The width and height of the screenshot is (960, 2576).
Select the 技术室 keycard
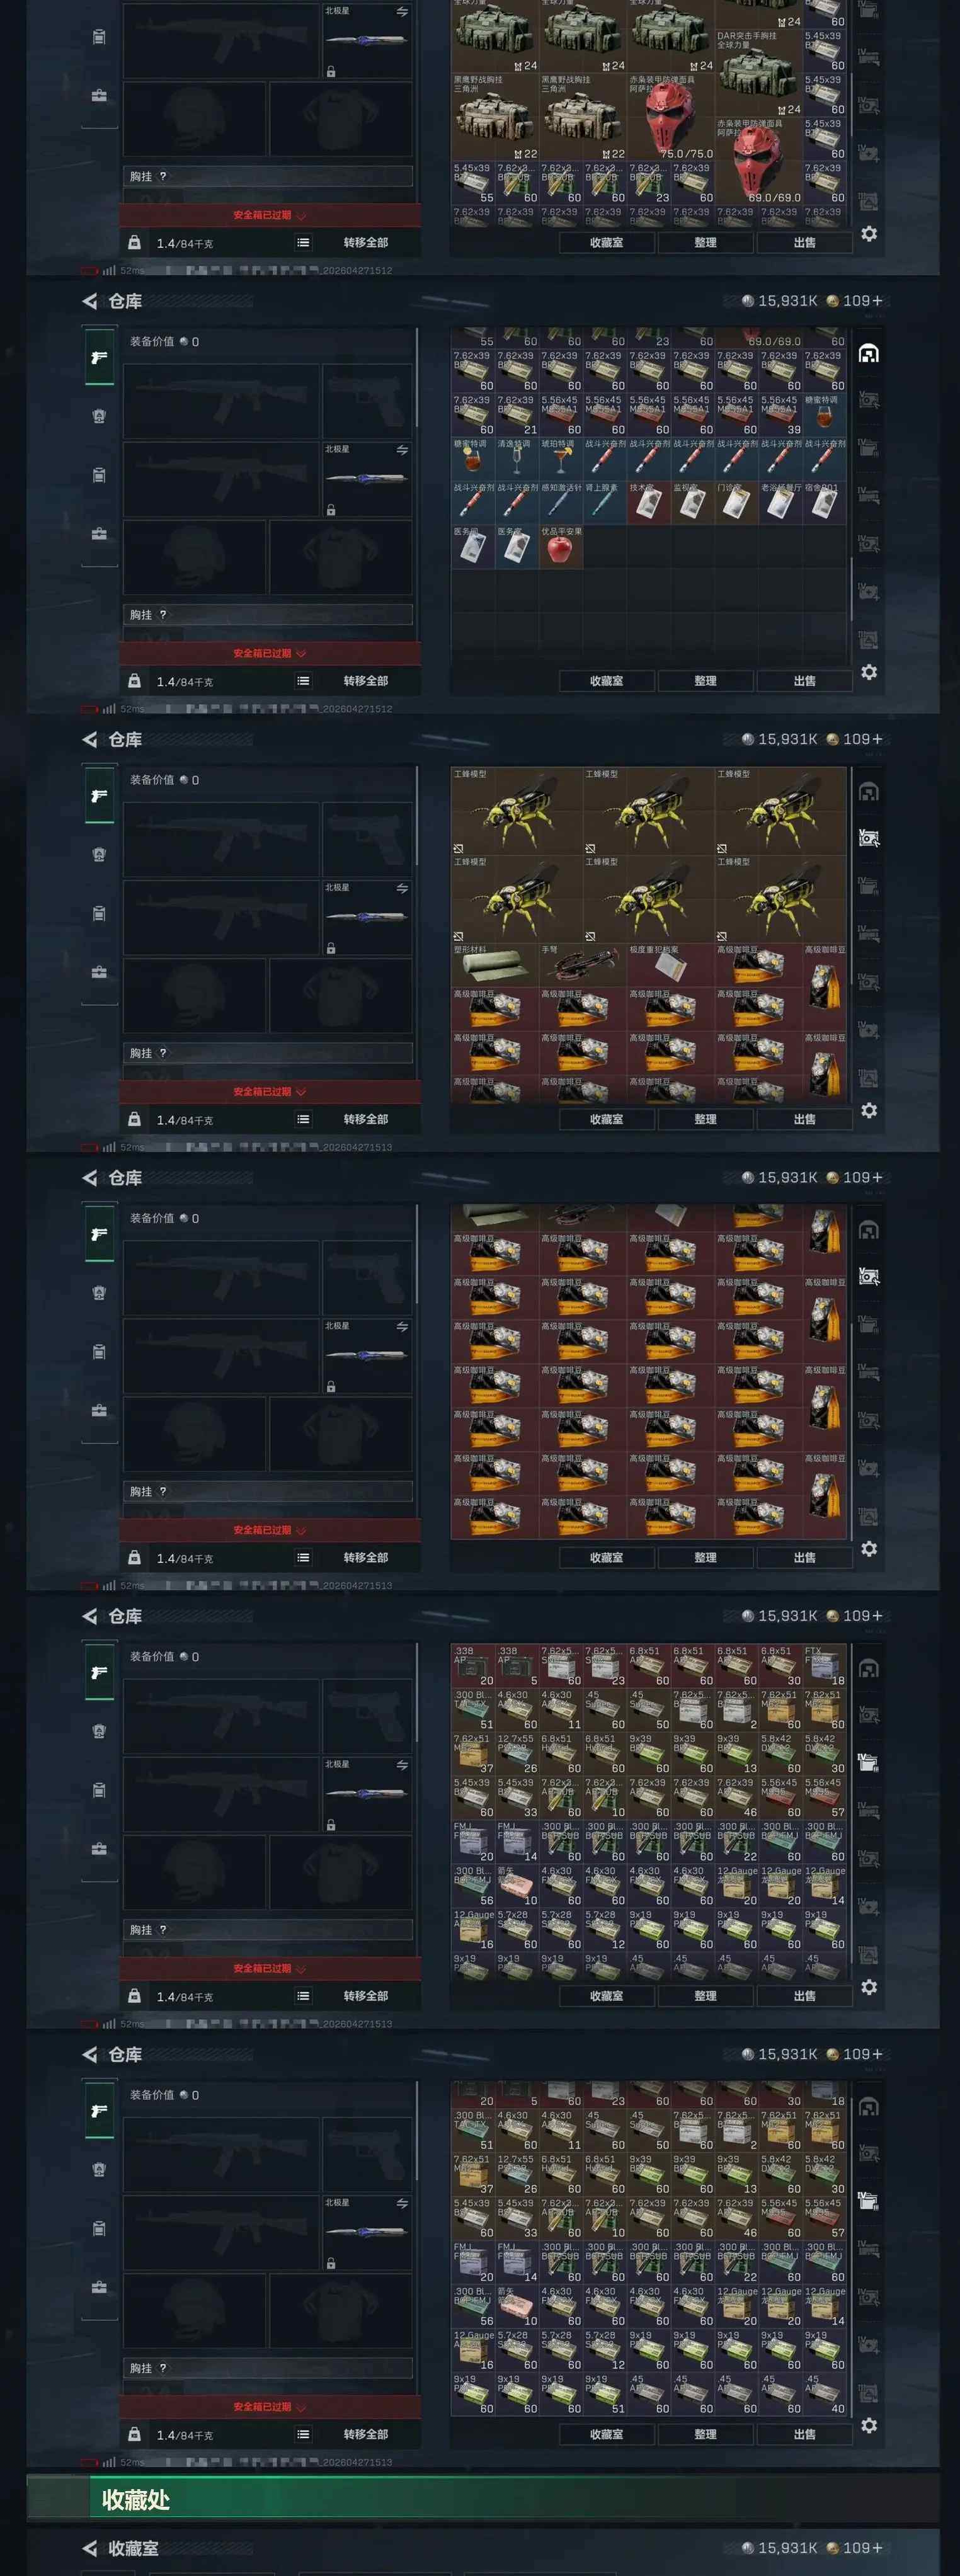pyautogui.click(x=649, y=503)
